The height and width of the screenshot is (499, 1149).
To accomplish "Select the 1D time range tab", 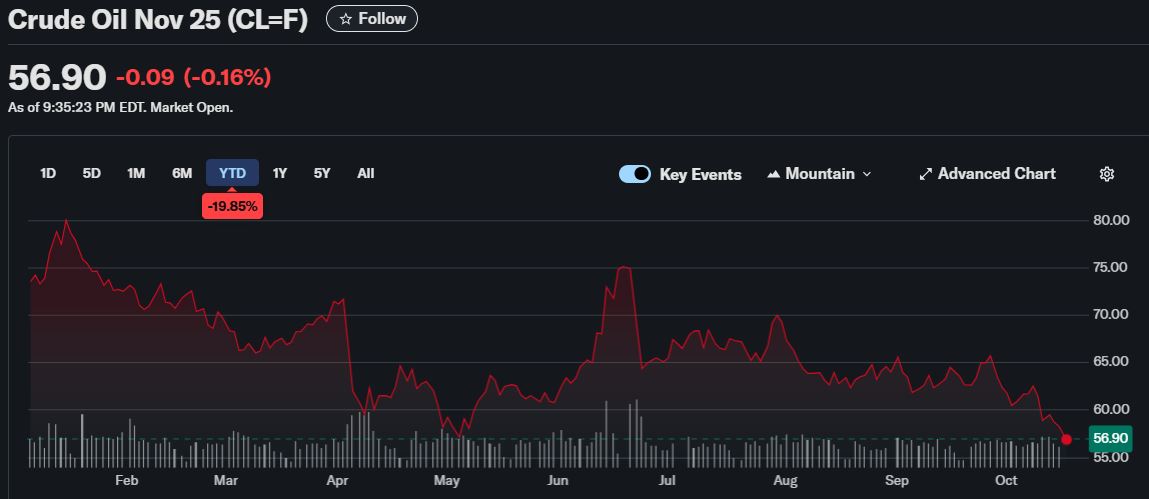I will pos(48,173).
